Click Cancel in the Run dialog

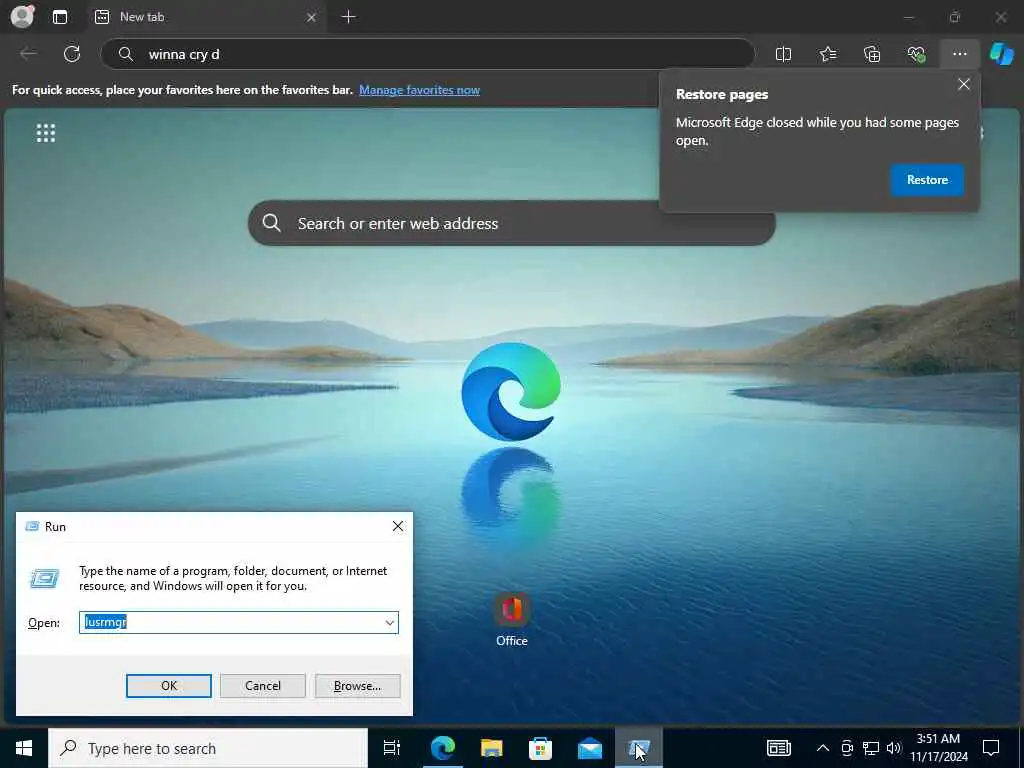click(x=263, y=686)
